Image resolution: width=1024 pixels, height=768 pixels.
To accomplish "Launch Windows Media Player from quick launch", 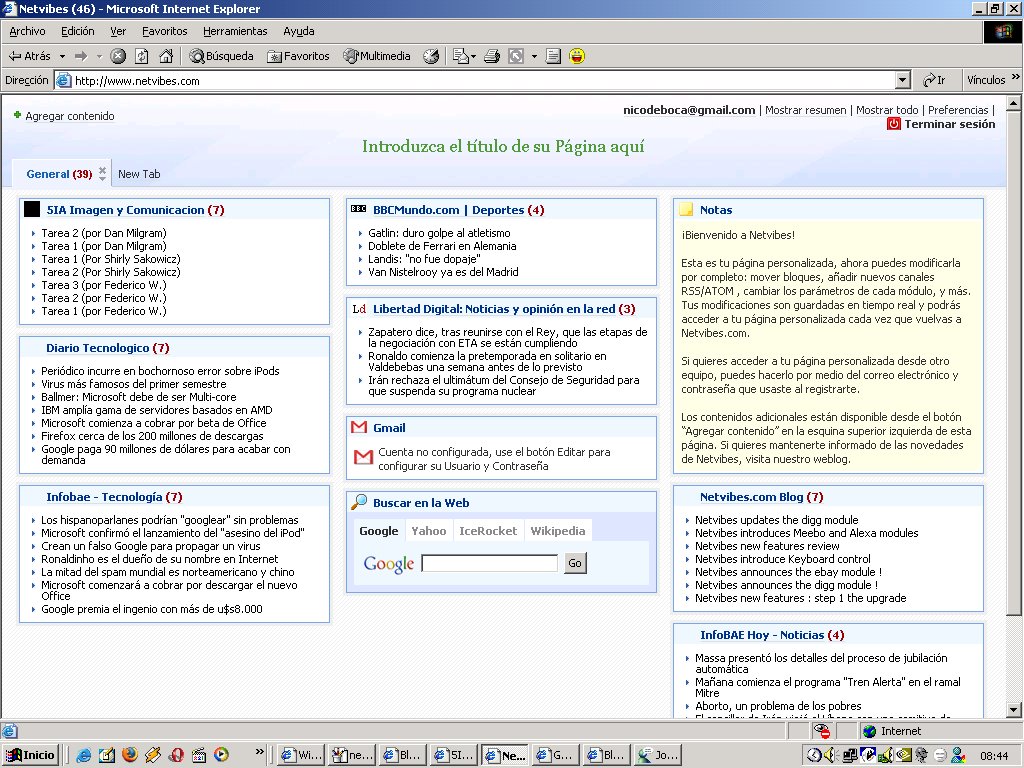I will coord(221,755).
